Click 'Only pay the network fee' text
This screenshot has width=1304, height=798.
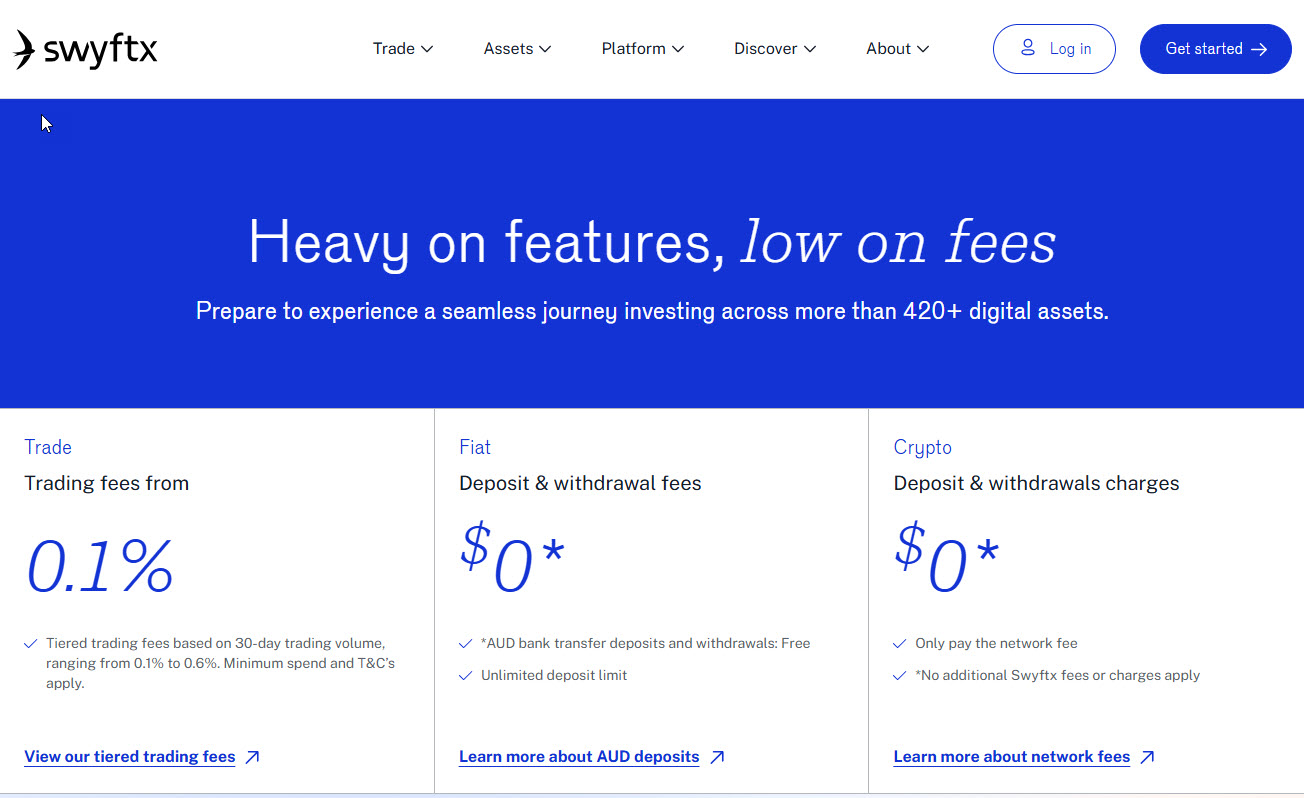(x=996, y=643)
